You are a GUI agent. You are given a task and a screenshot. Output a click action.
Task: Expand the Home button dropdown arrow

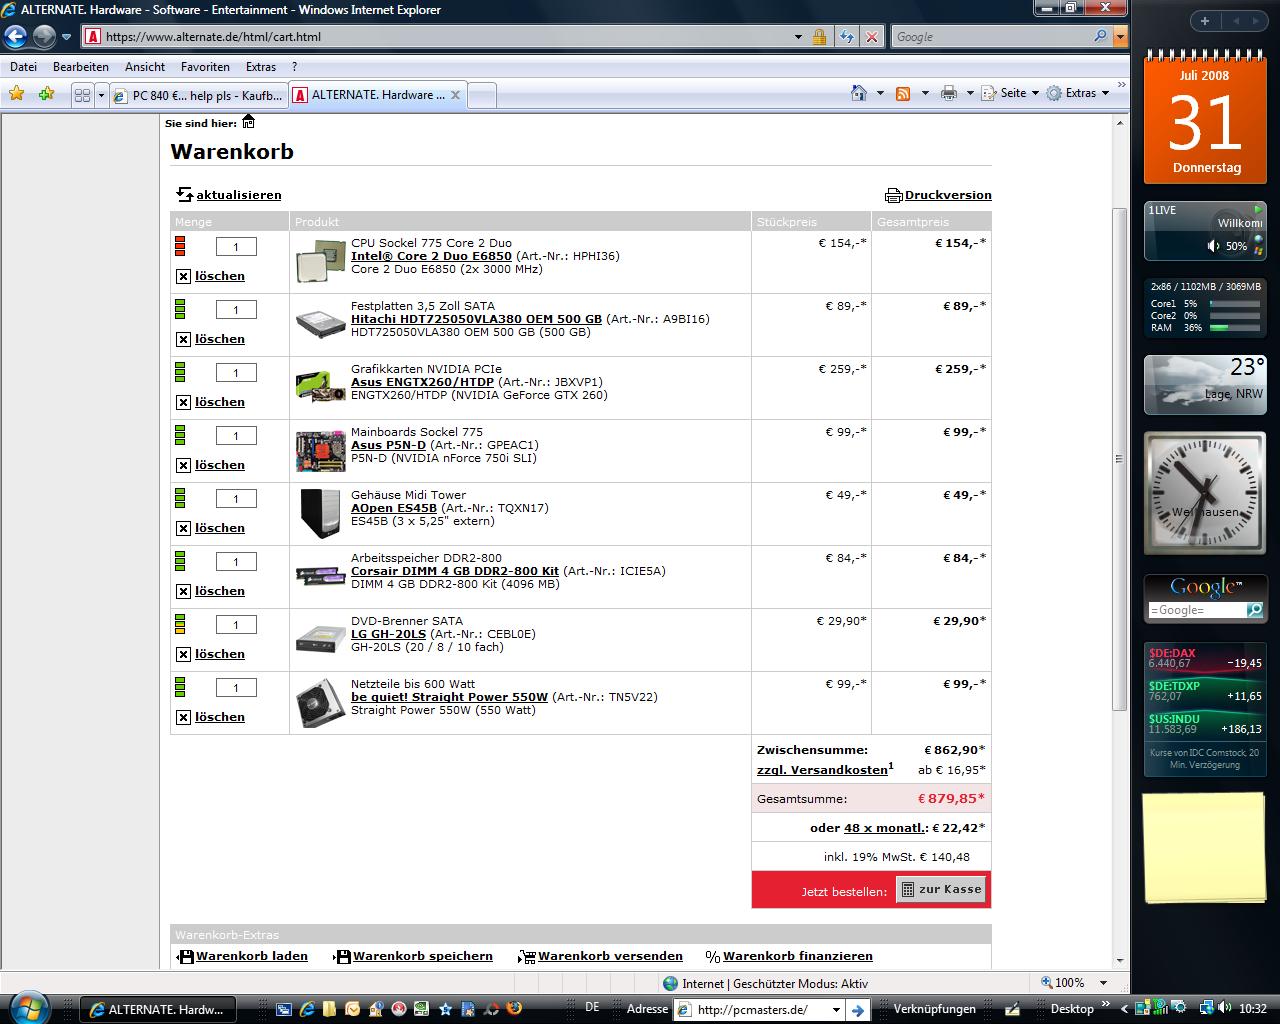(x=880, y=93)
